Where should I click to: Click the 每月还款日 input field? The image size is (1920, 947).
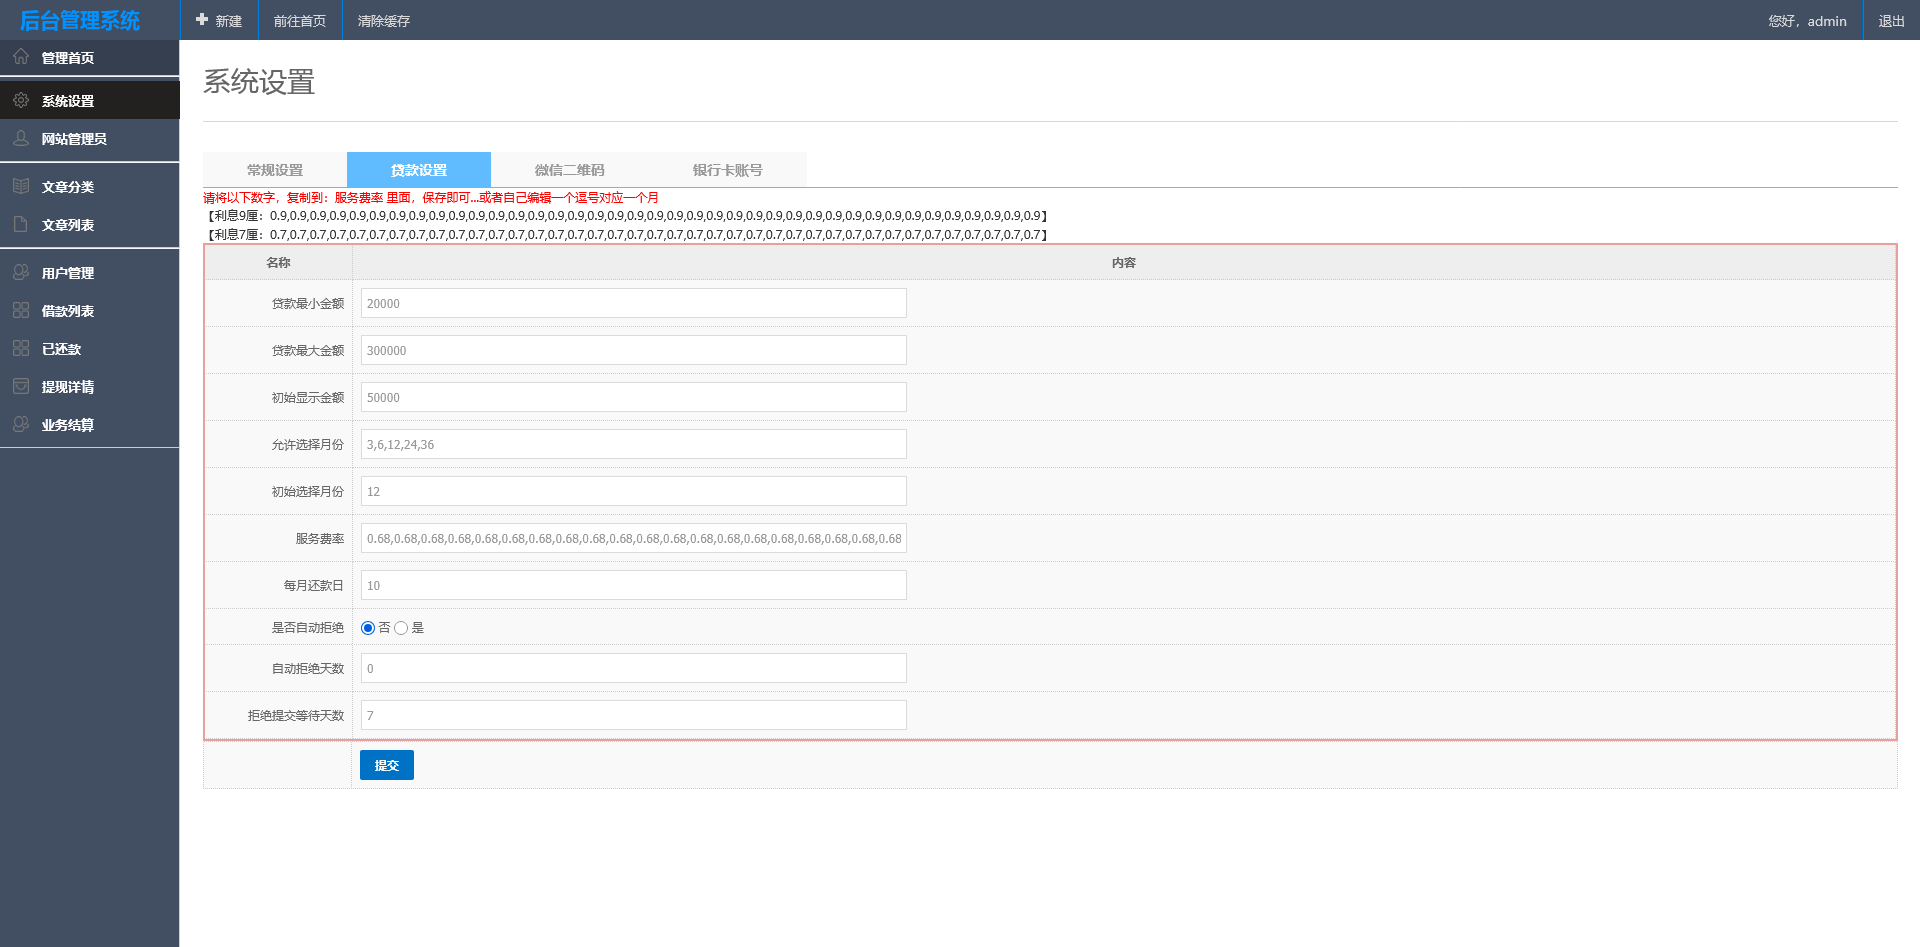coord(634,585)
